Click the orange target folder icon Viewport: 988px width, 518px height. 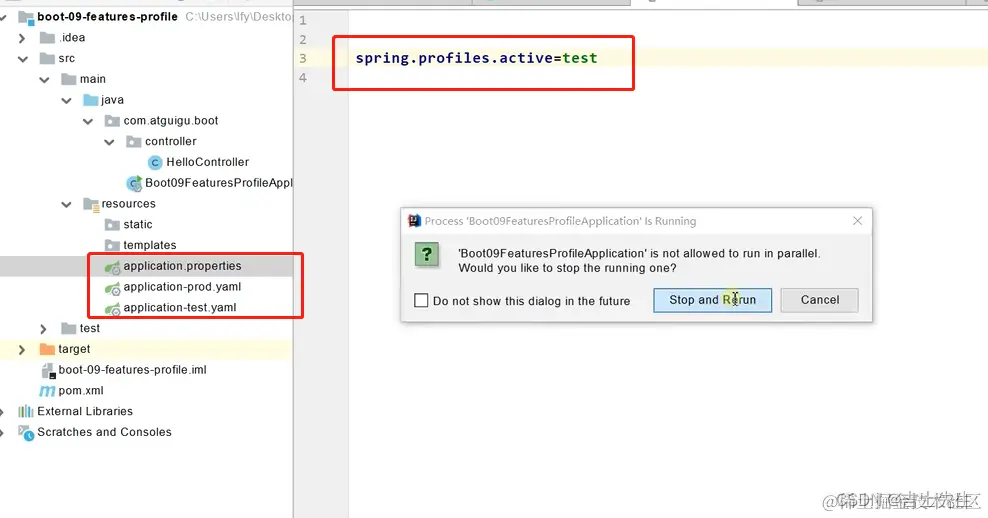[x=47, y=350]
